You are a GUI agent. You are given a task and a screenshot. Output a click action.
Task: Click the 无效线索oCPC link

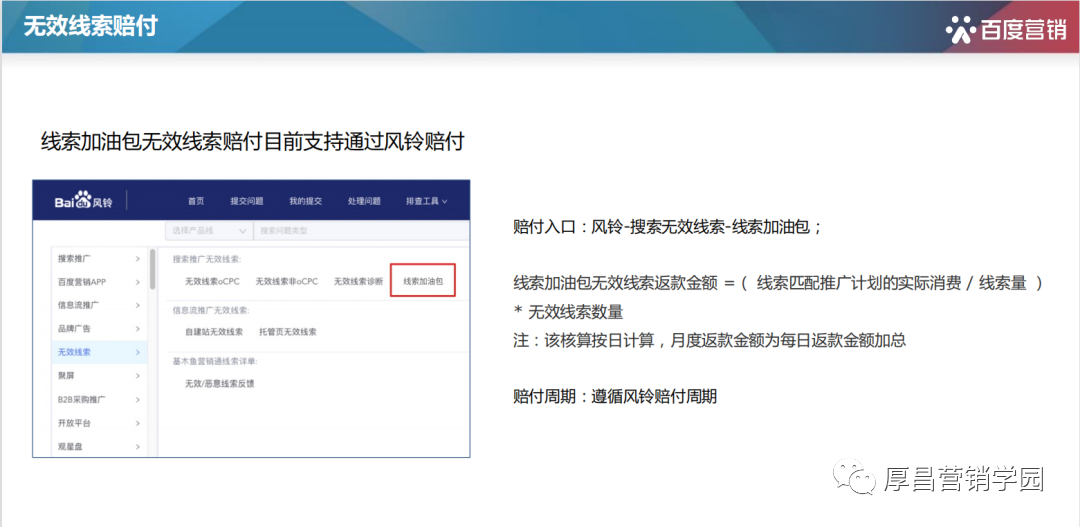tap(213, 282)
